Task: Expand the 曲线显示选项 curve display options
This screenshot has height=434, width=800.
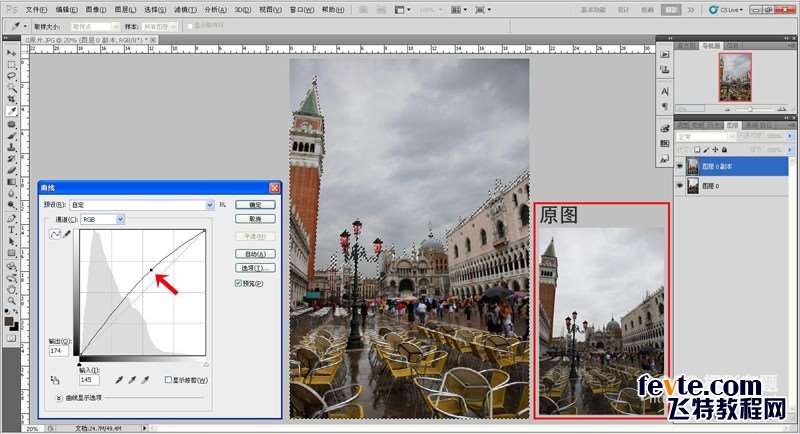Action: [x=59, y=397]
